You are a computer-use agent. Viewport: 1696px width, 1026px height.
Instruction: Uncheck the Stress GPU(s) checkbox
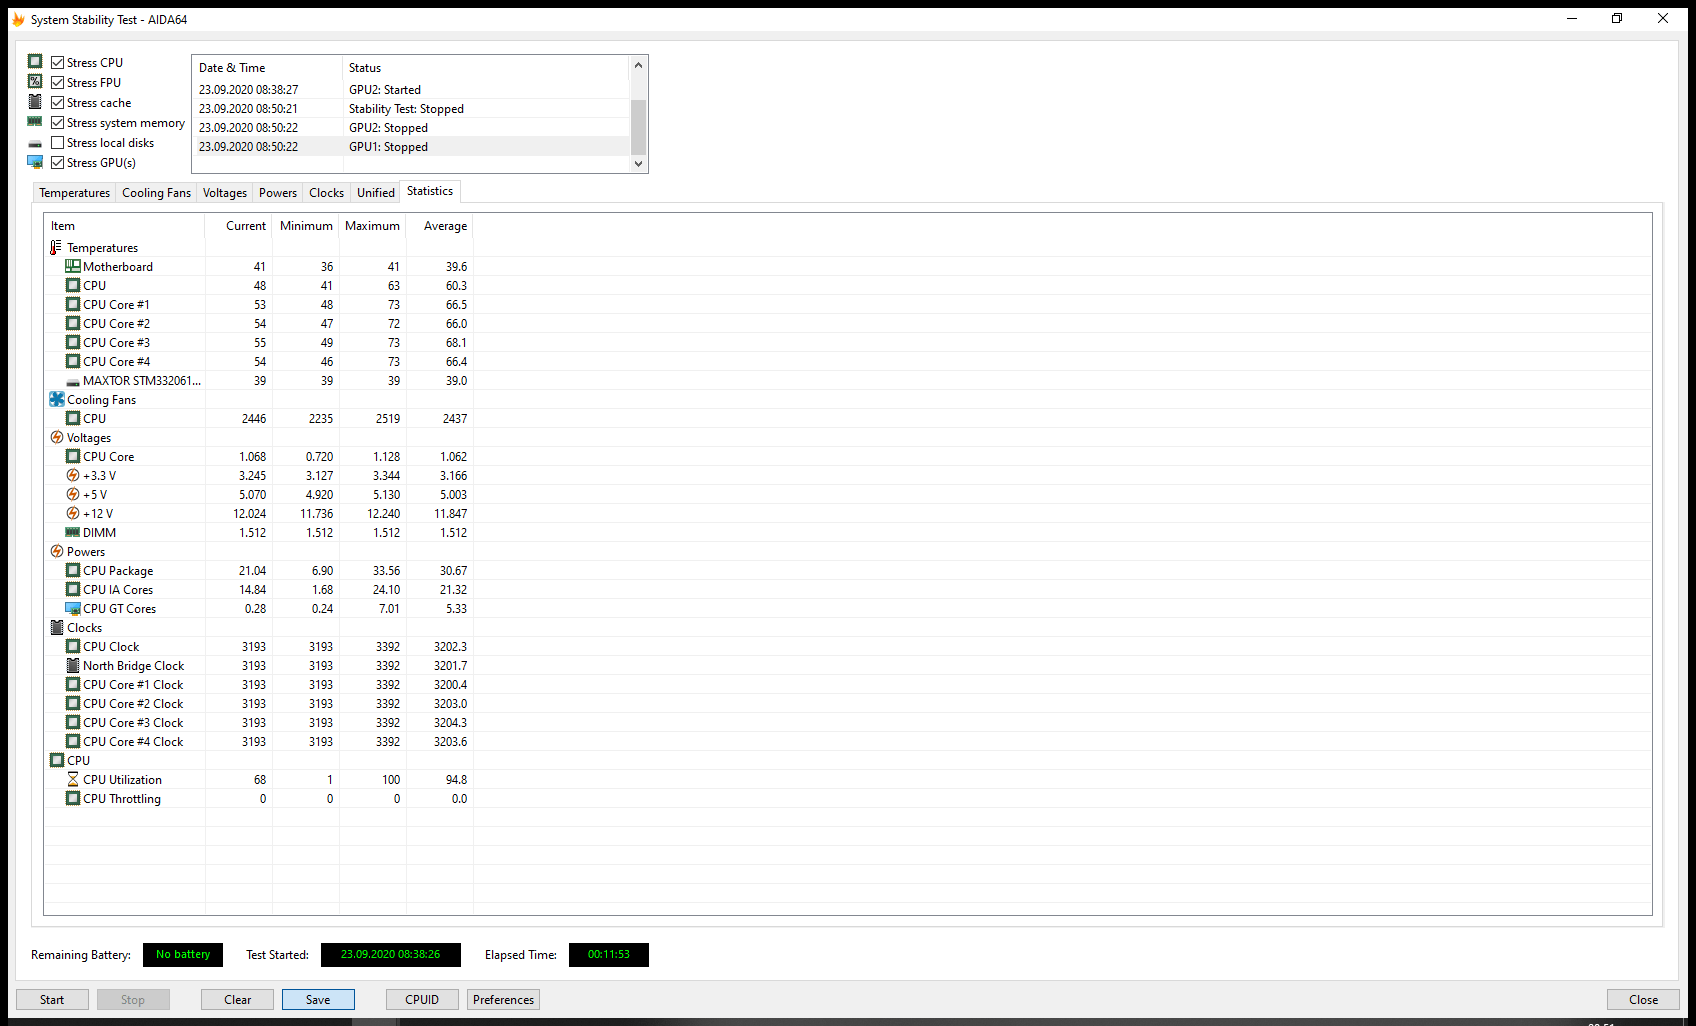[58, 162]
